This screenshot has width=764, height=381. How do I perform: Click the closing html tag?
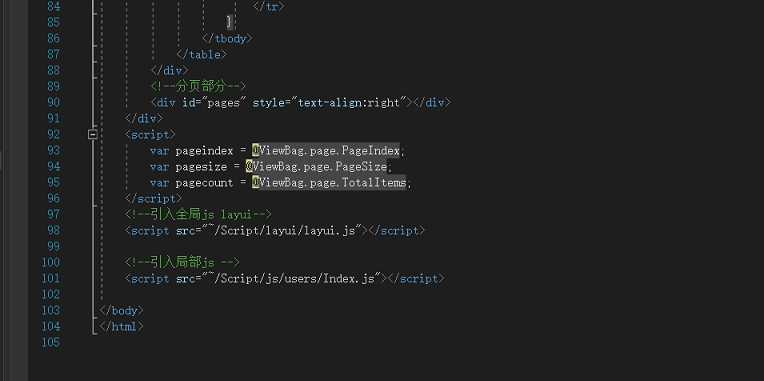point(121,326)
